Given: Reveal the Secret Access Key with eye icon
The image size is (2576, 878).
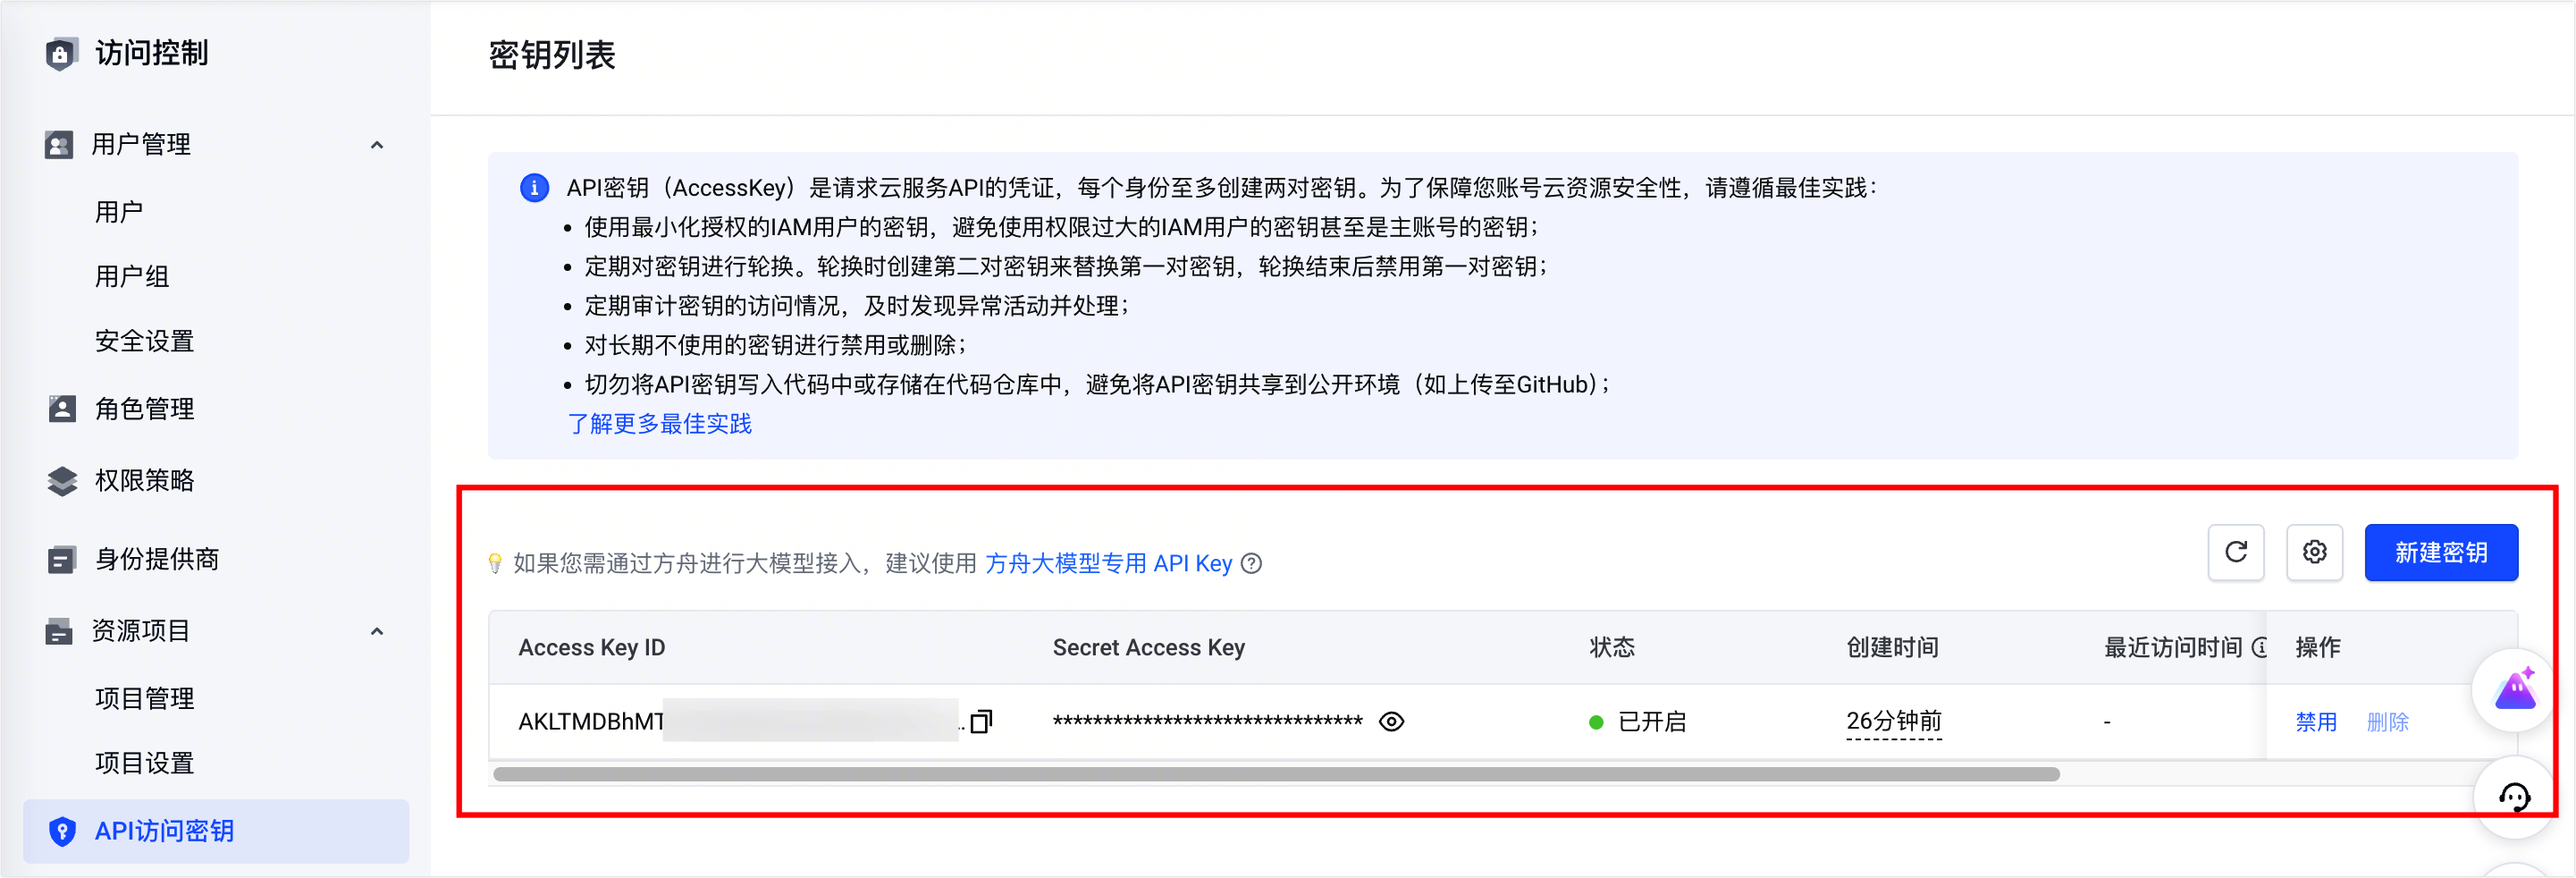Looking at the screenshot, I should pos(1391,721).
